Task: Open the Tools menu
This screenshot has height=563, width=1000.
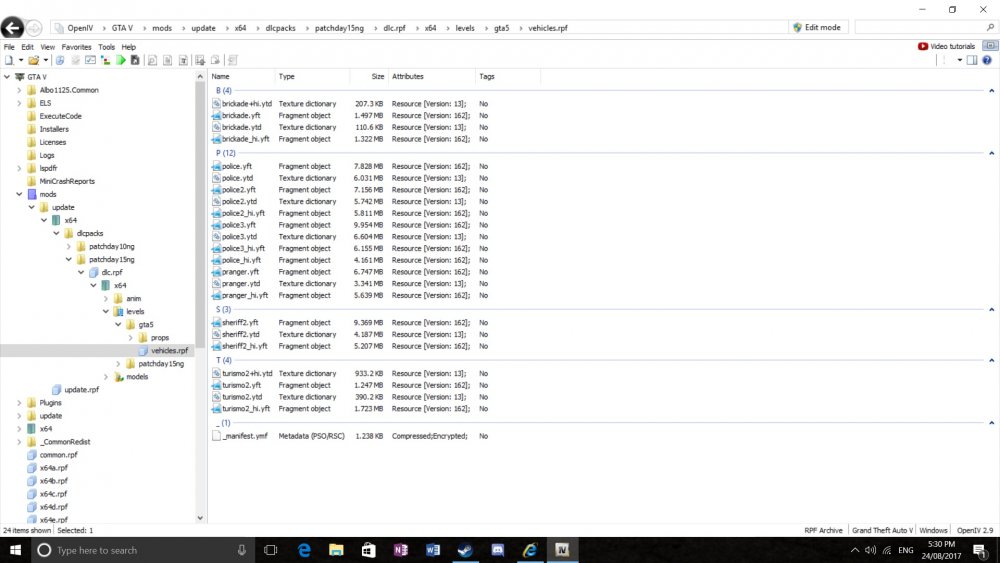Action: point(107,47)
